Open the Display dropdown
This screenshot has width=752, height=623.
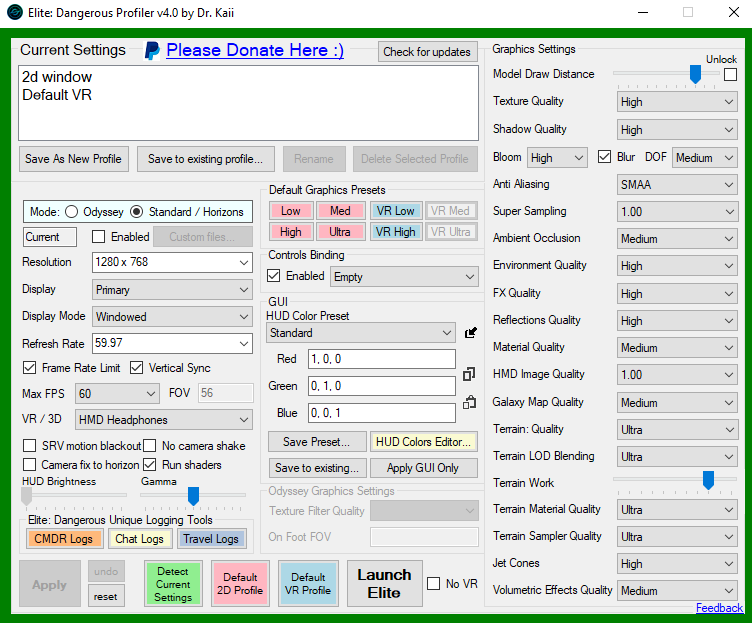172,290
